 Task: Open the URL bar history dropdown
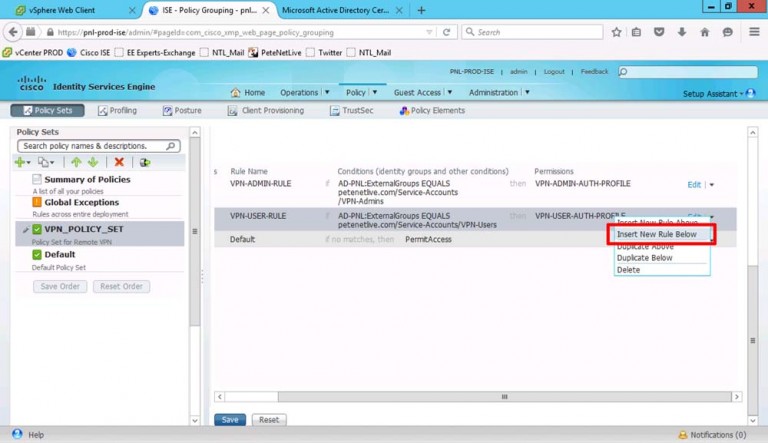pyautogui.click(x=429, y=32)
